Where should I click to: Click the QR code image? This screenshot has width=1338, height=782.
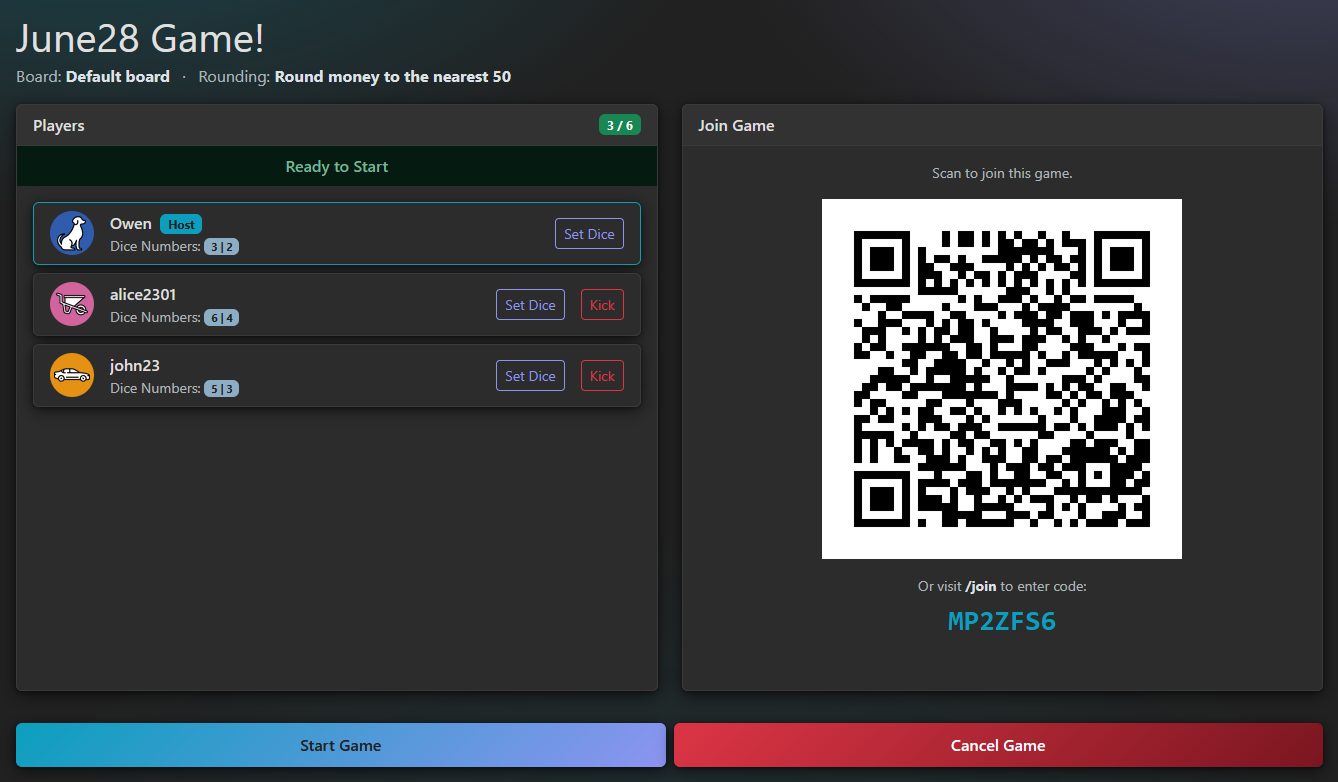point(1002,379)
